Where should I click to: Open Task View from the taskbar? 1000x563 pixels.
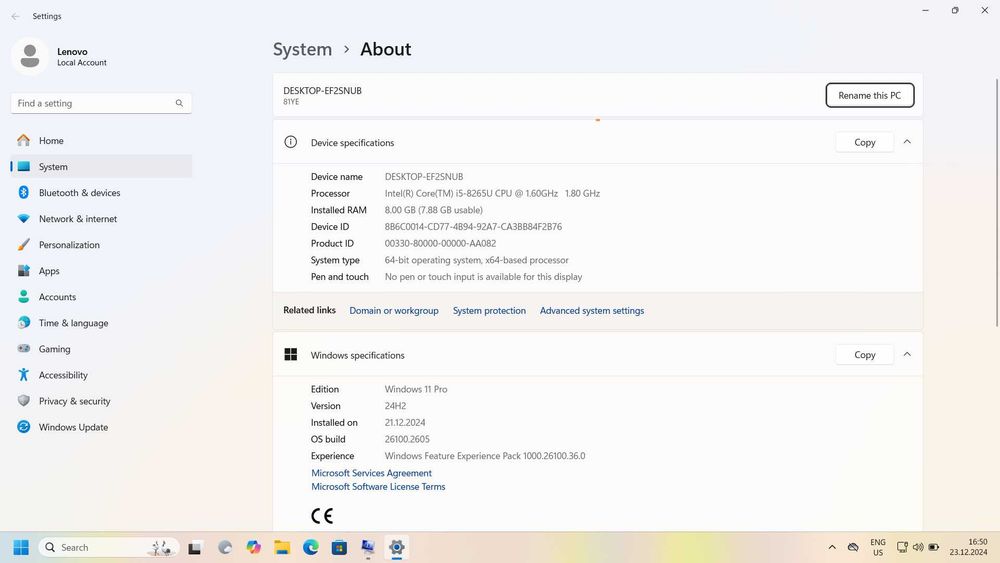coord(195,547)
